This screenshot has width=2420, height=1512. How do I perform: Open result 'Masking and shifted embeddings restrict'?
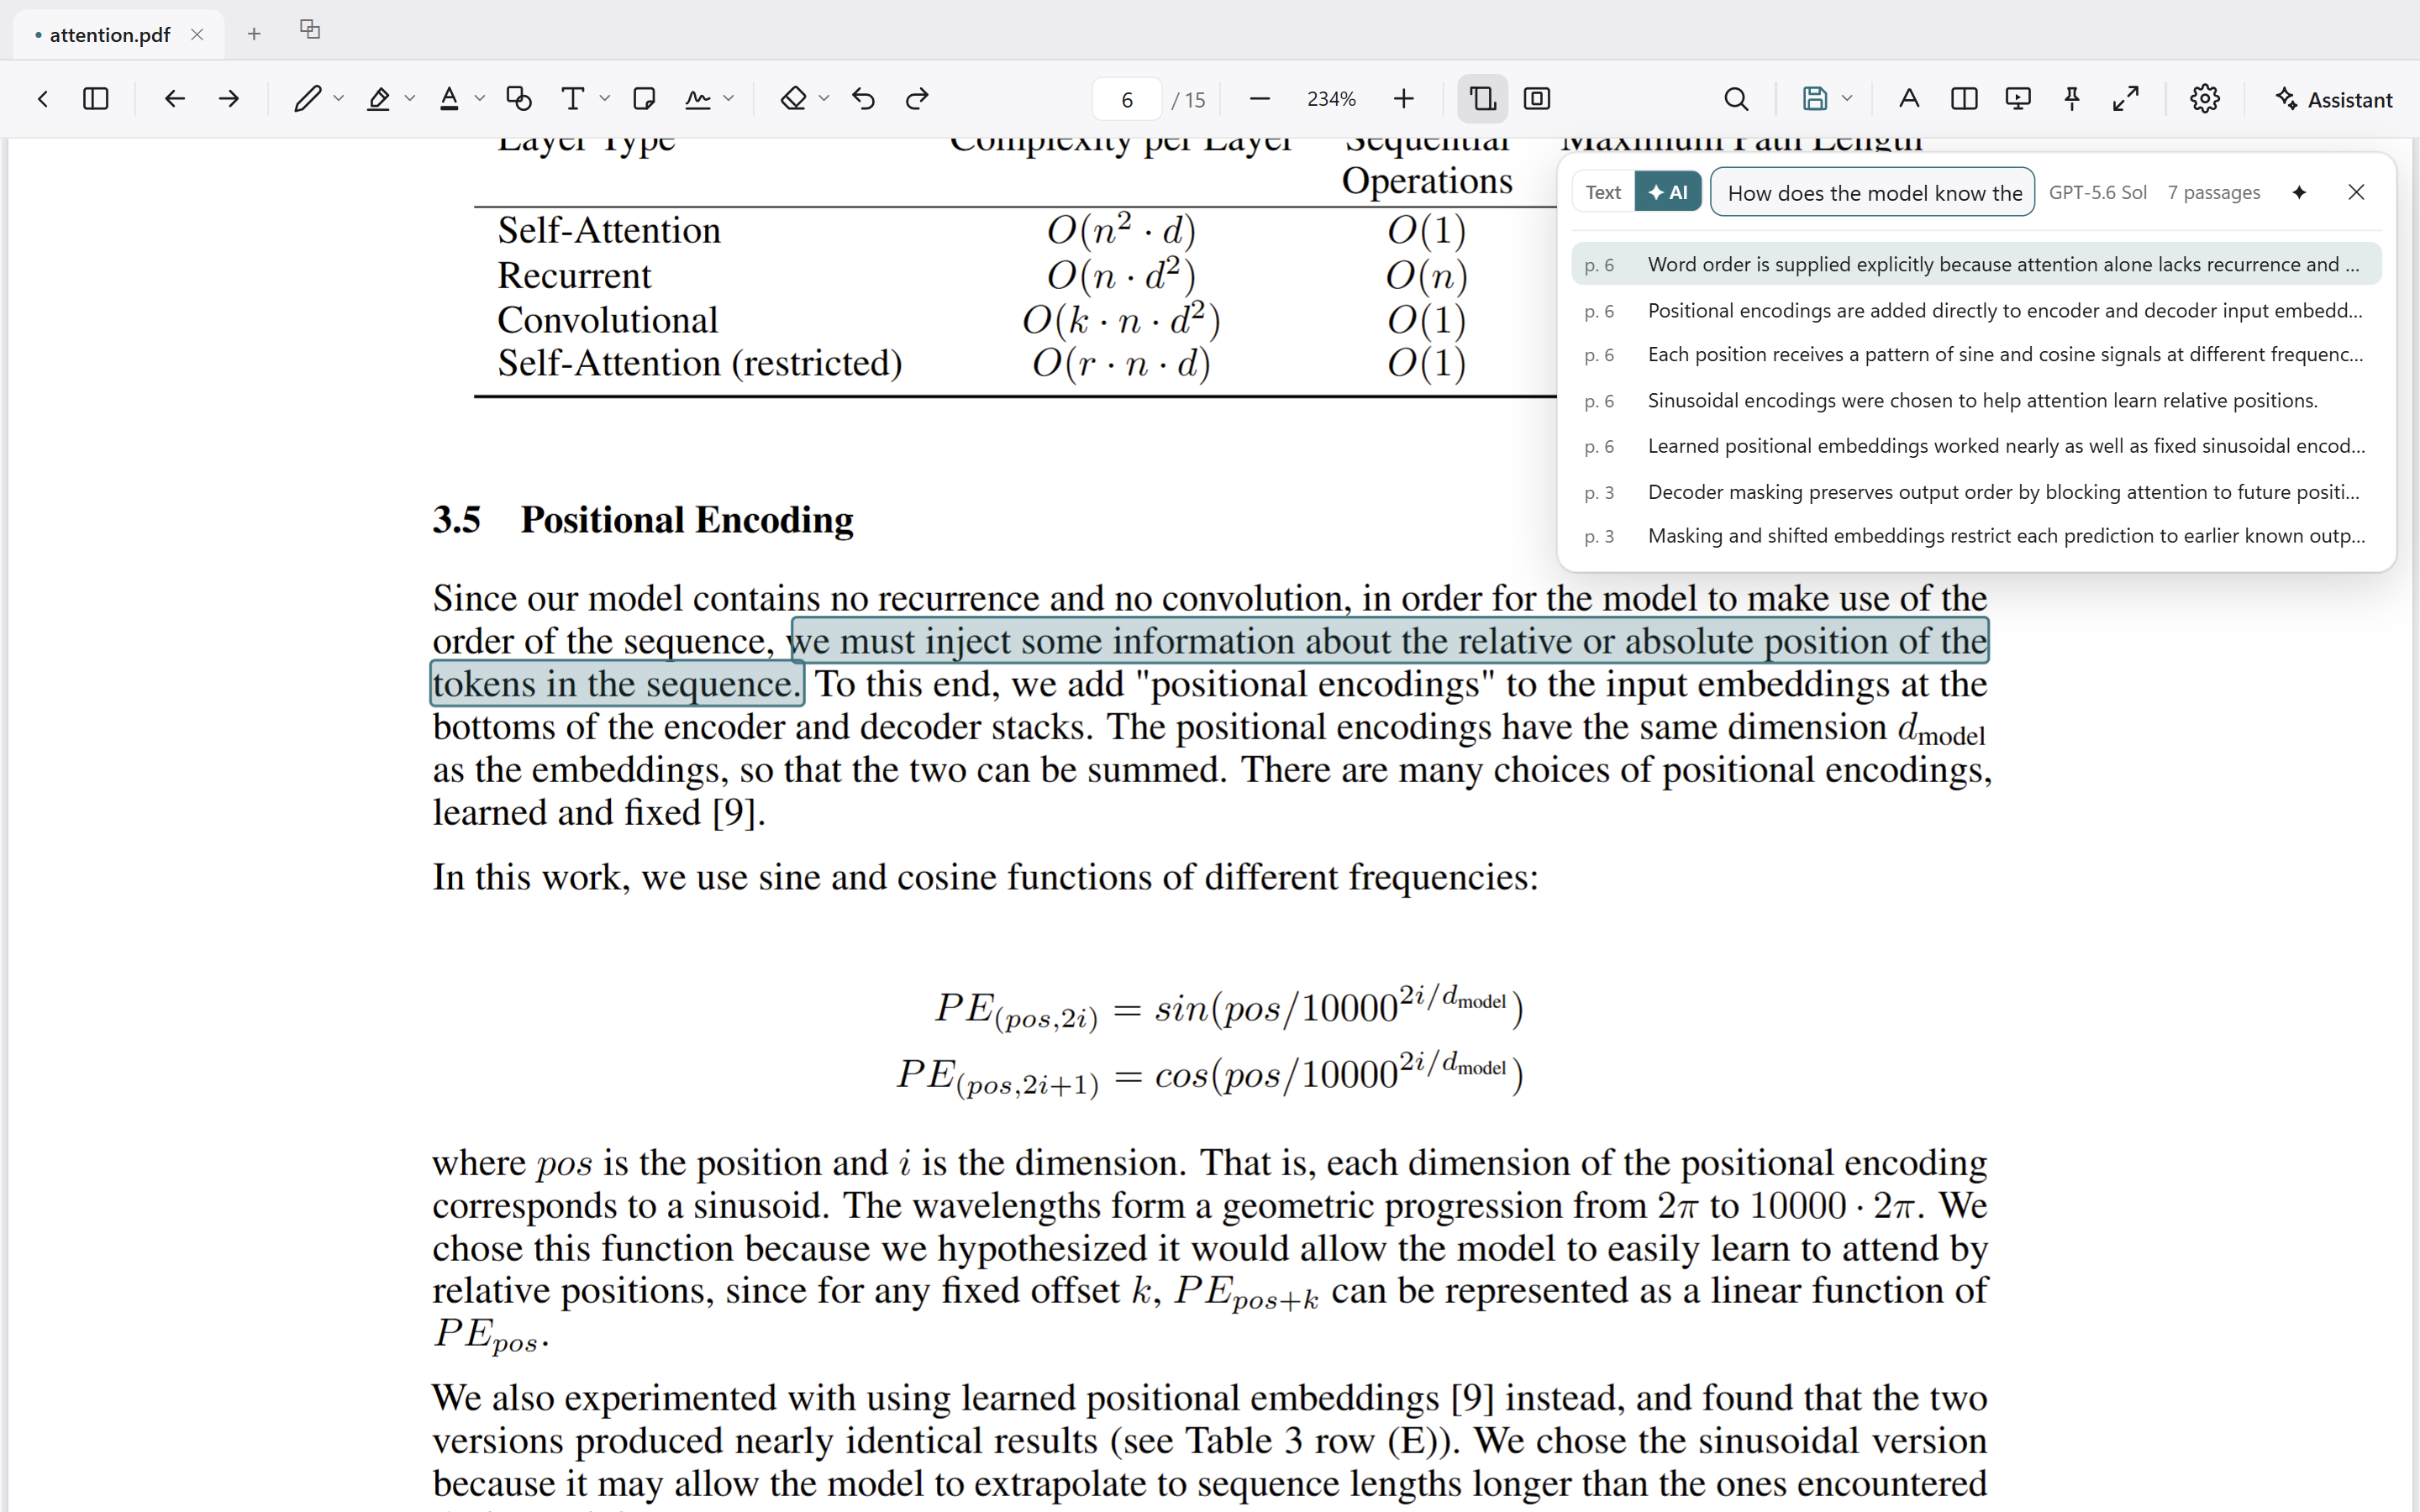coord(1976,536)
